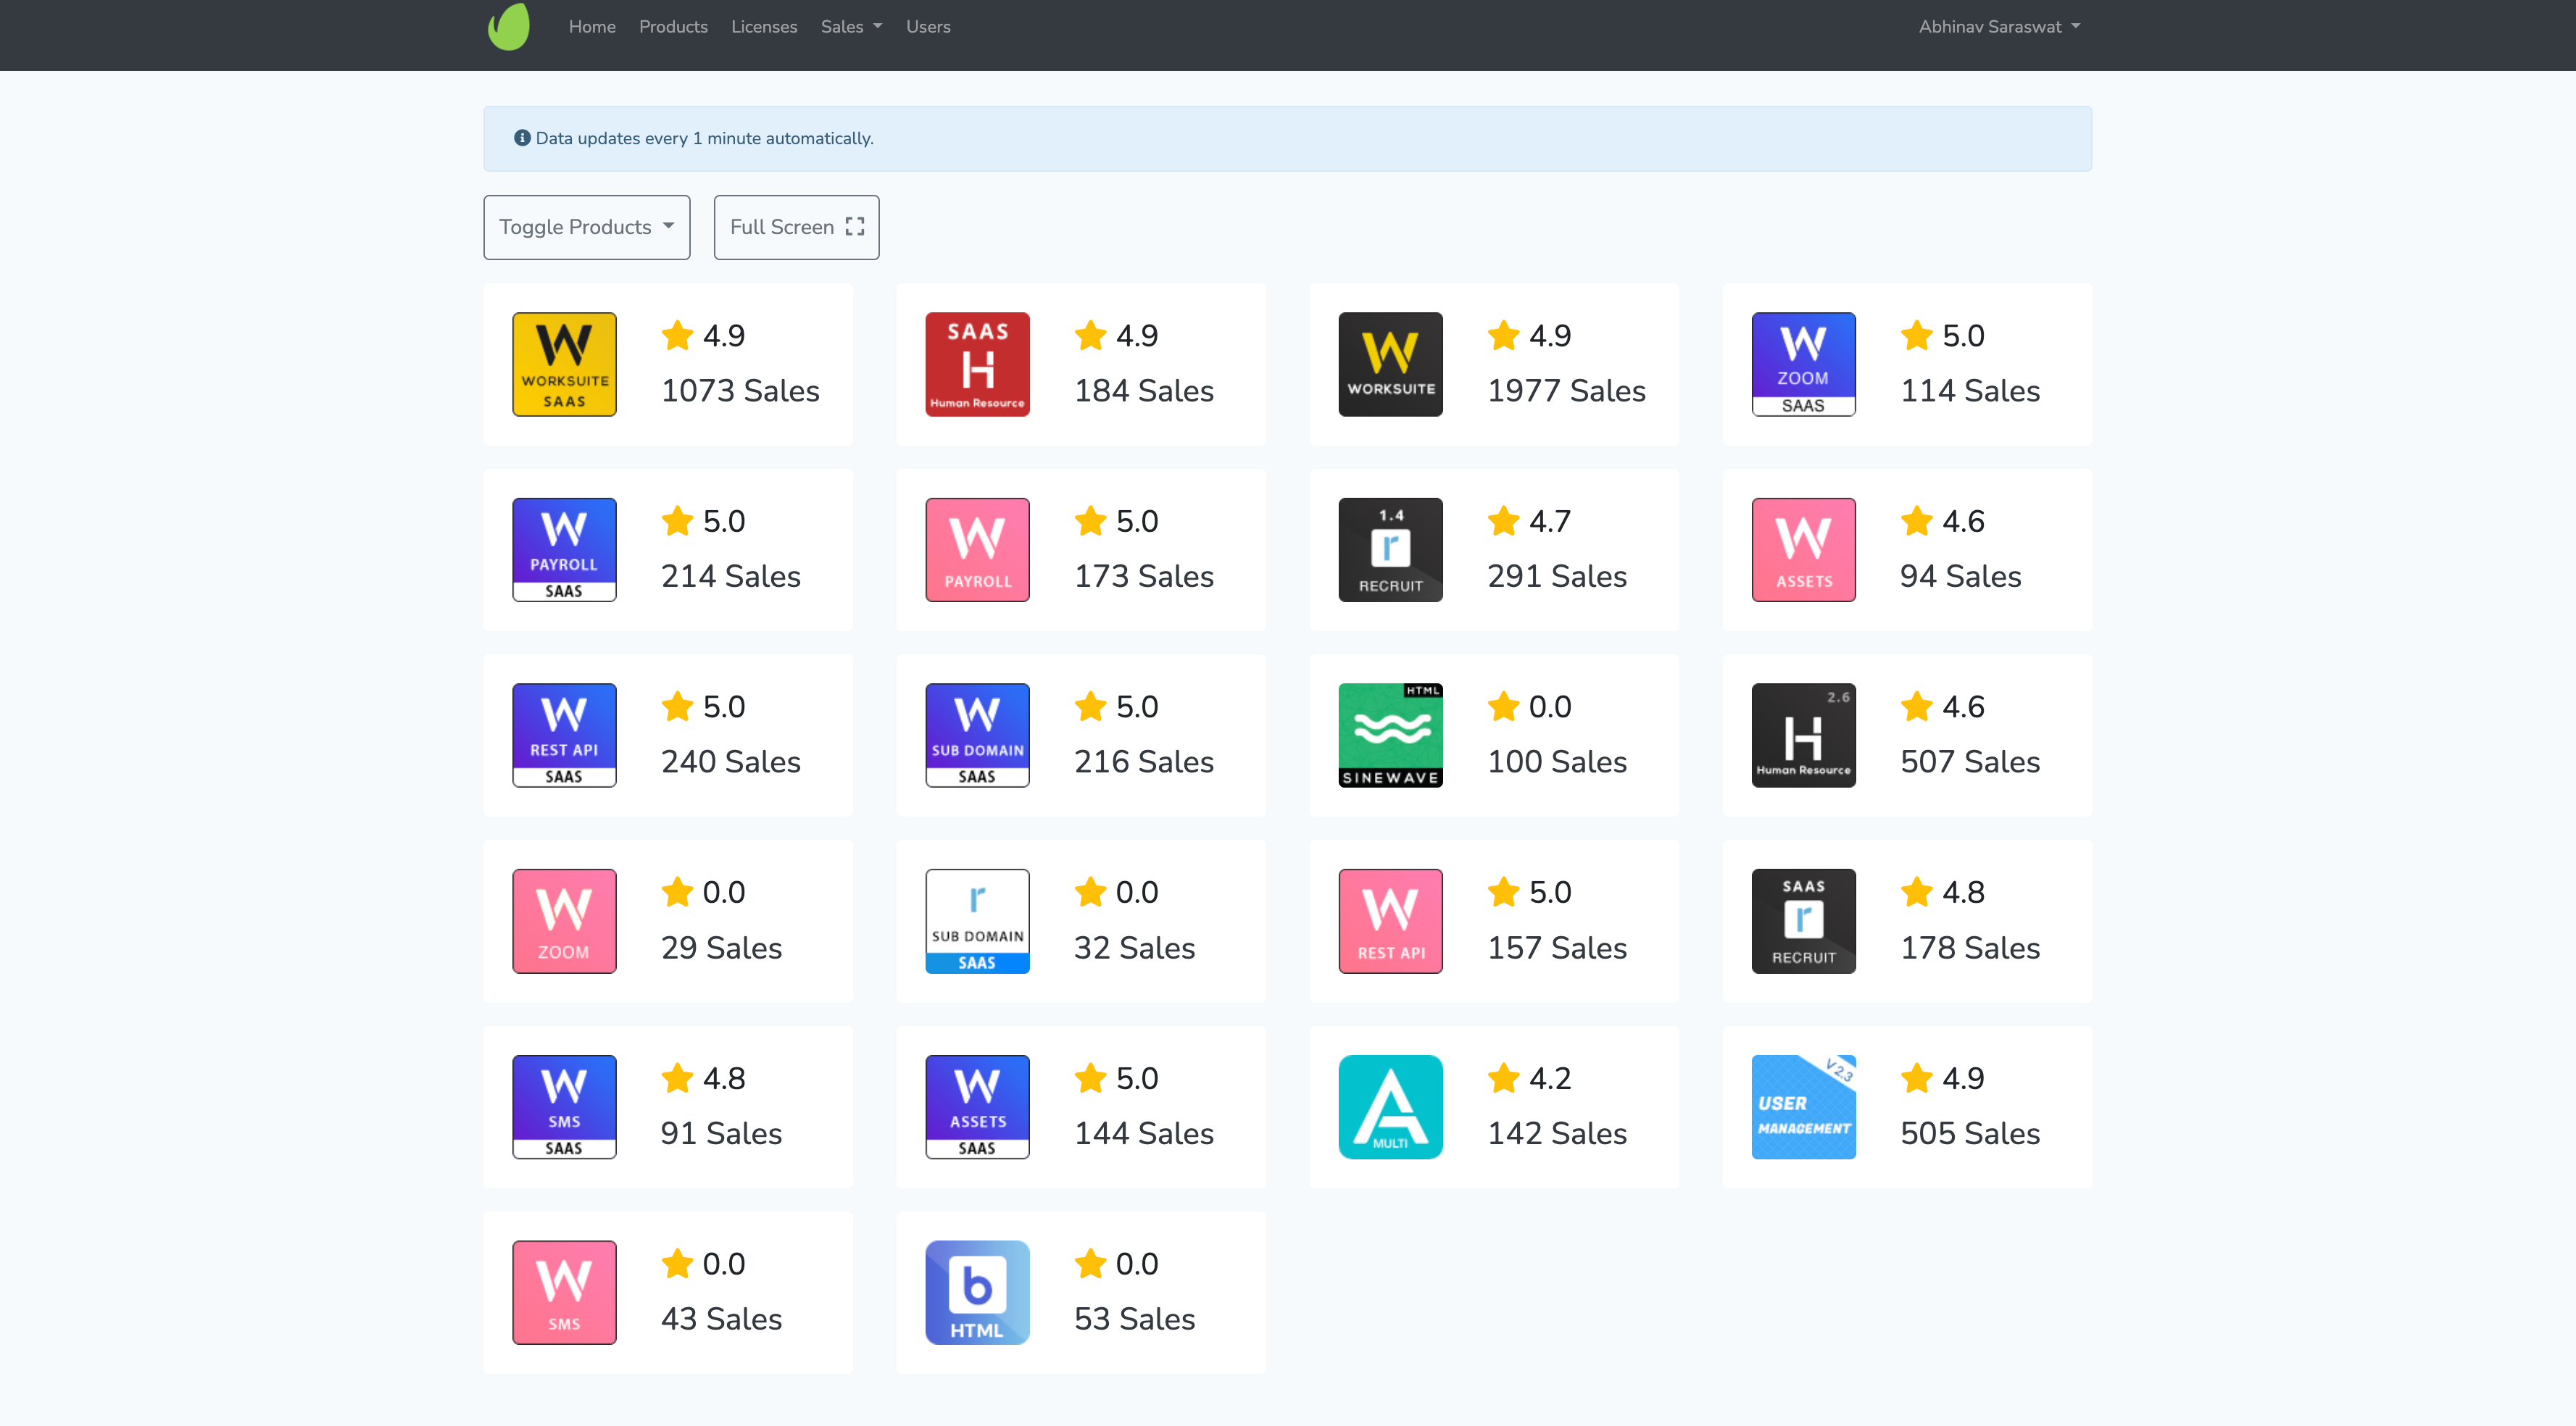
Task: Click the Worksuite SAAS yellow product icon
Action: pyautogui.click(x=564, y=364)
